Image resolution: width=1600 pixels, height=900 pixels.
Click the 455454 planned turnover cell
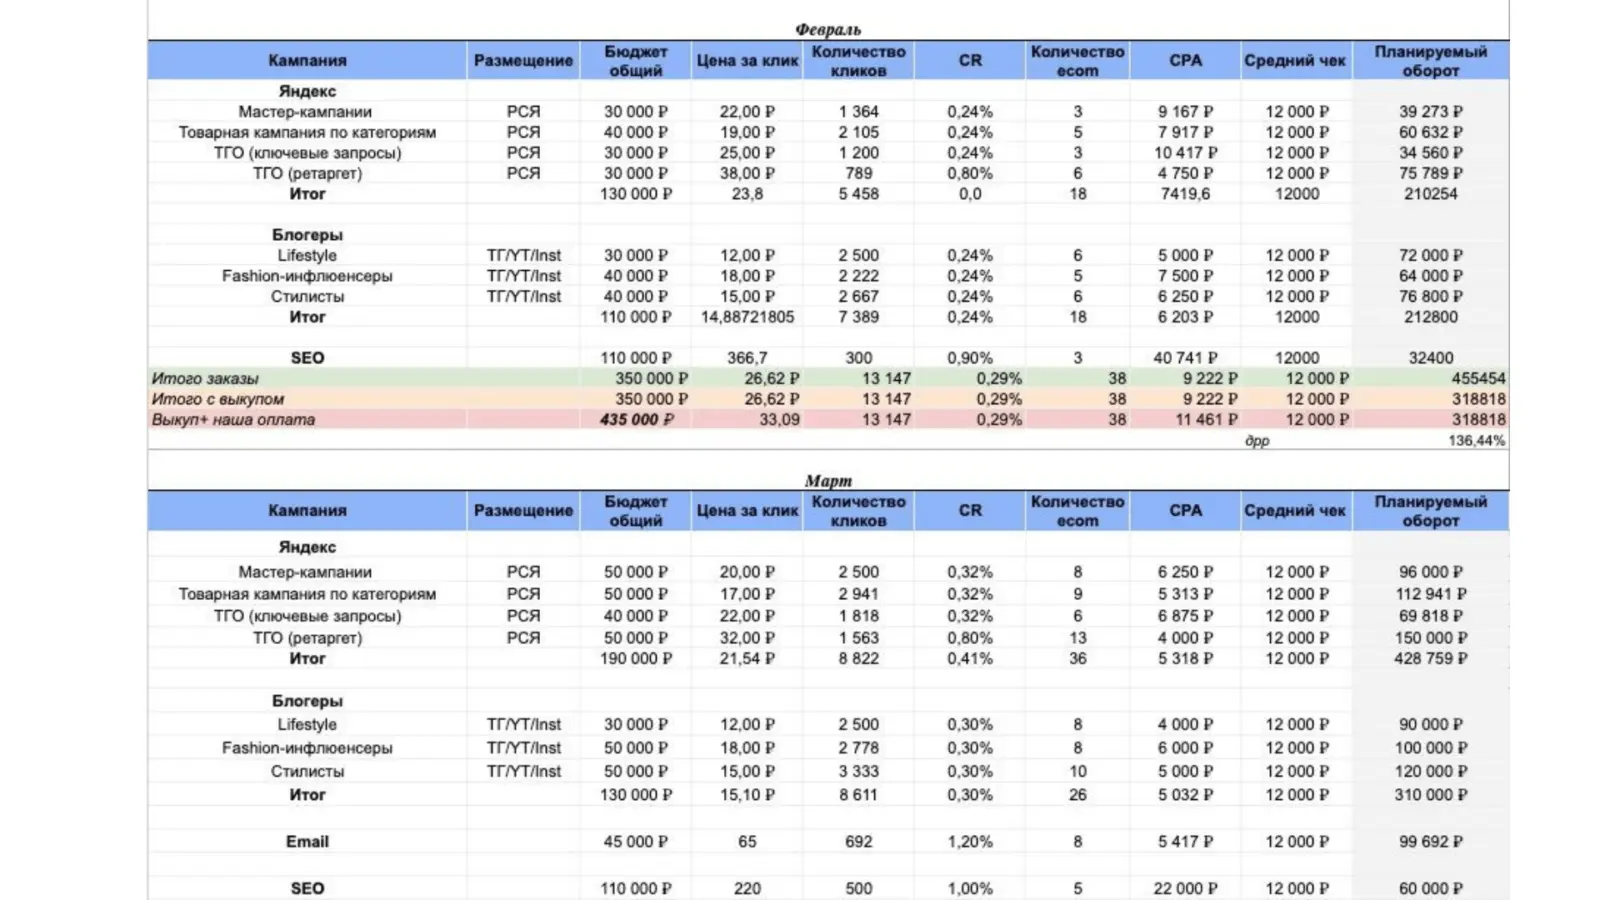tap(1478, 378)
